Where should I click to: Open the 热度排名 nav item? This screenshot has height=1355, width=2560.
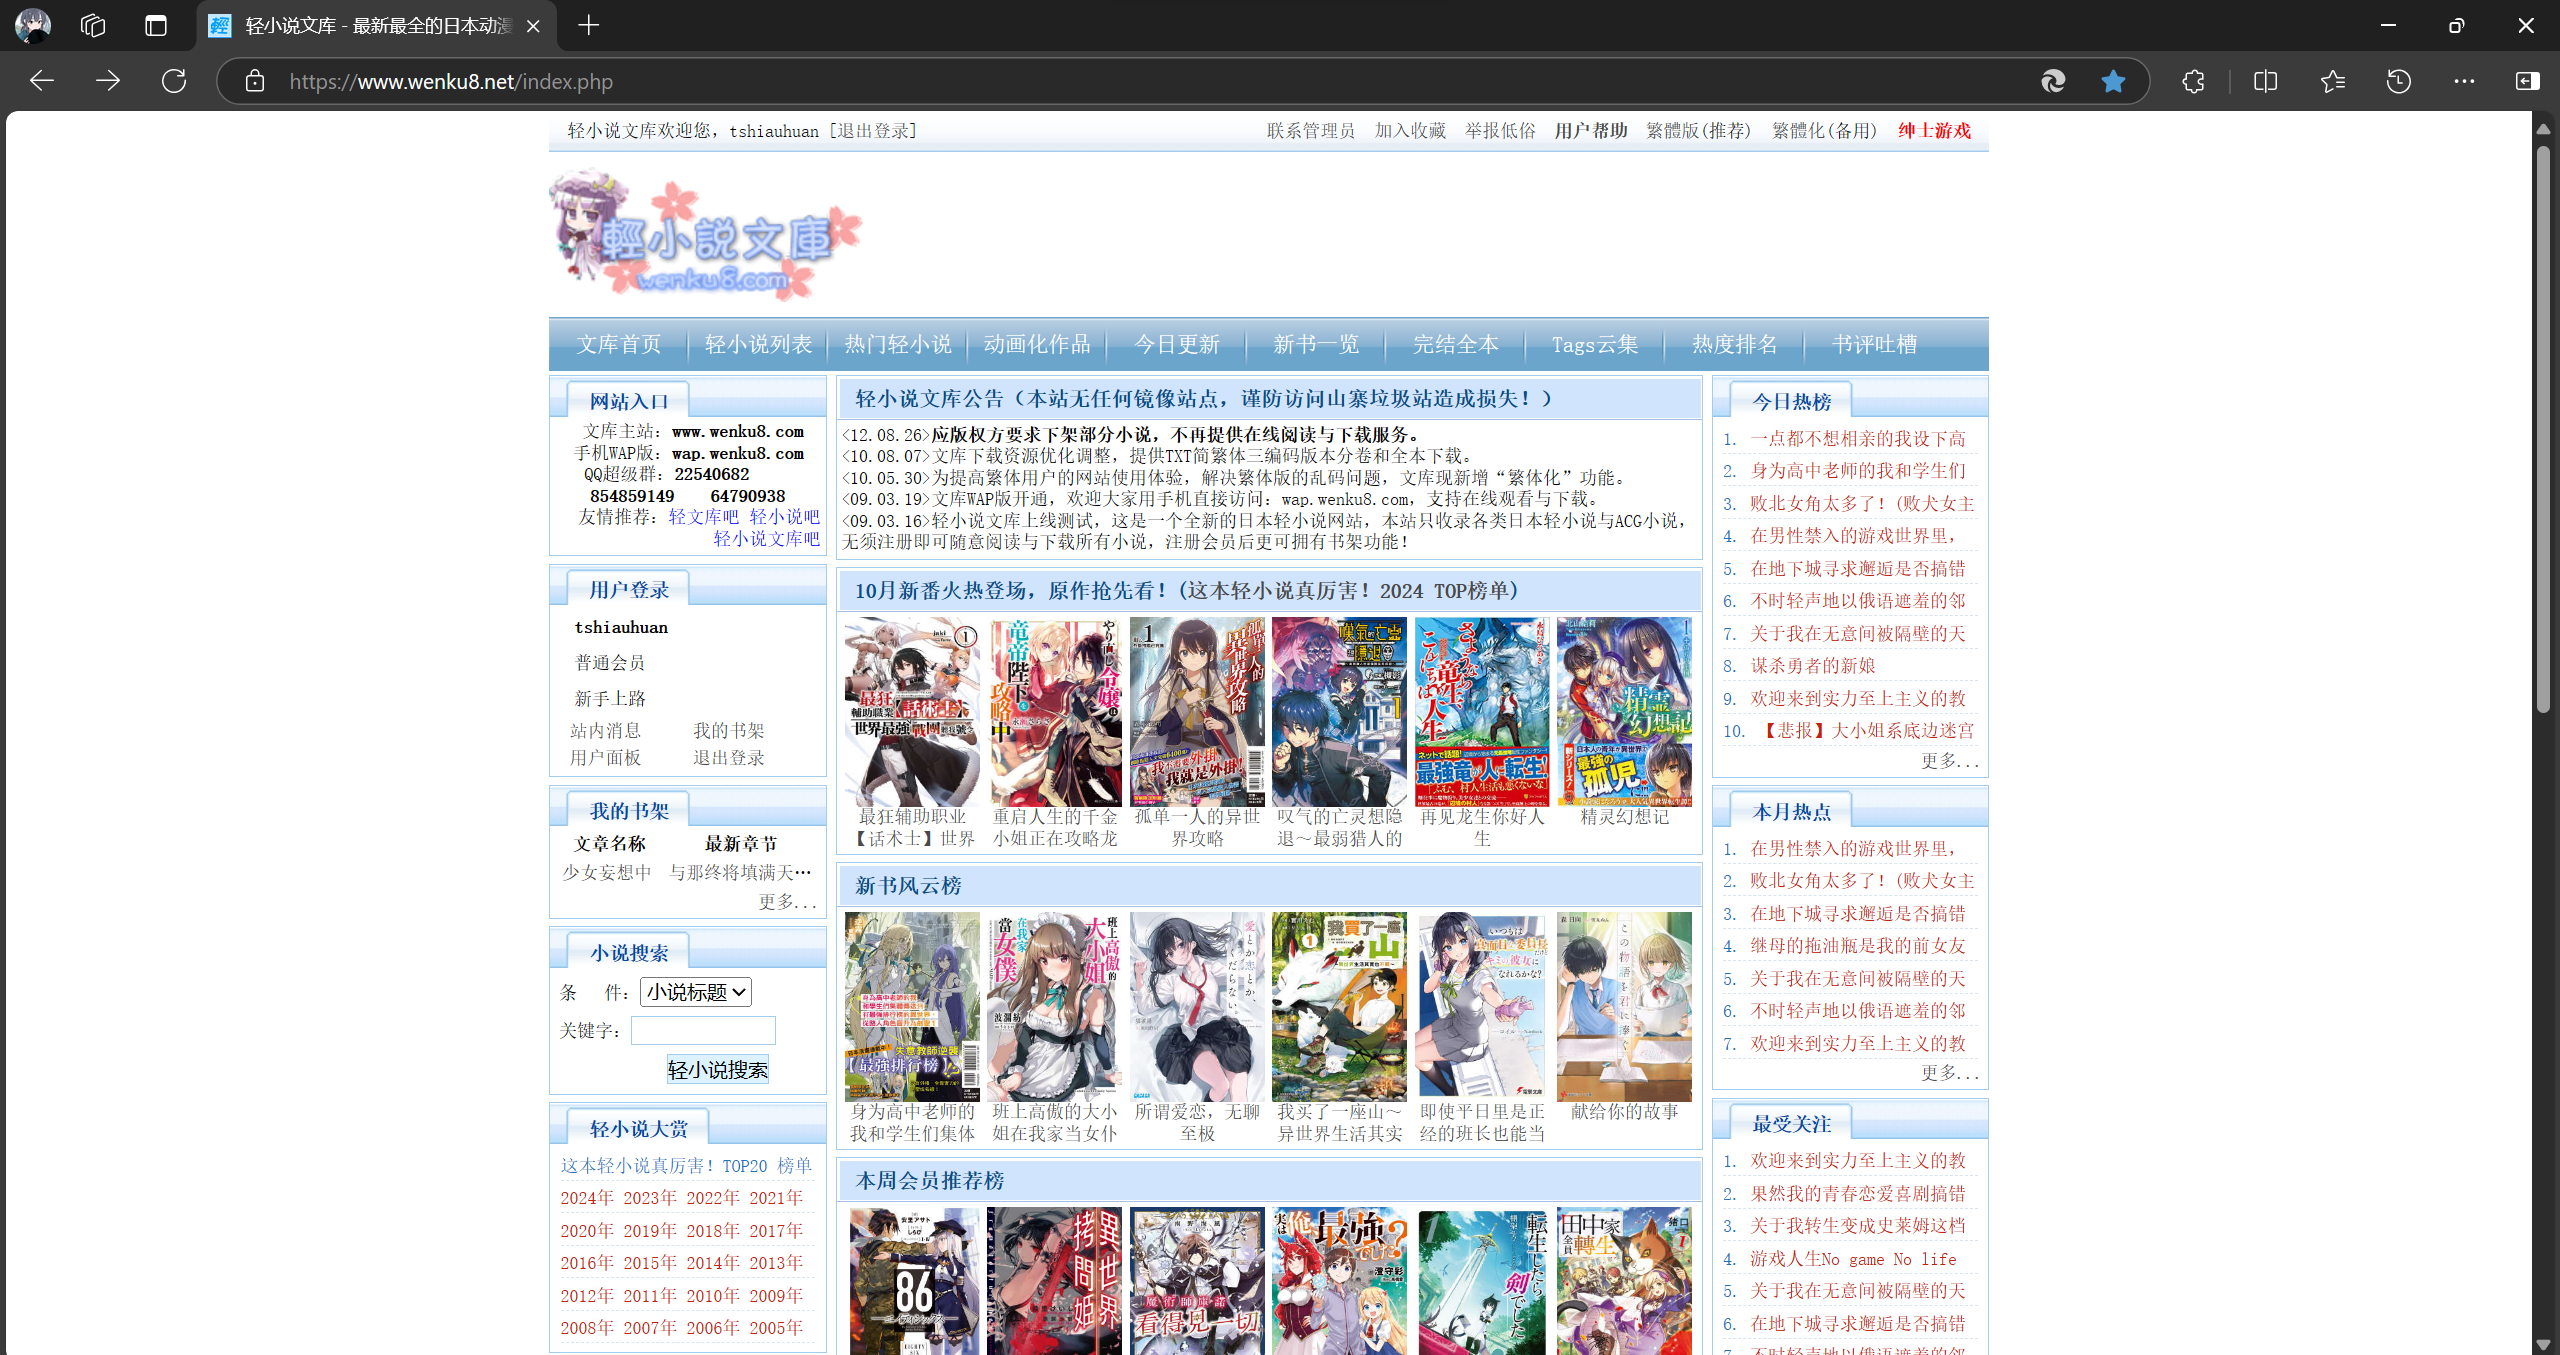coord(1735,345)
